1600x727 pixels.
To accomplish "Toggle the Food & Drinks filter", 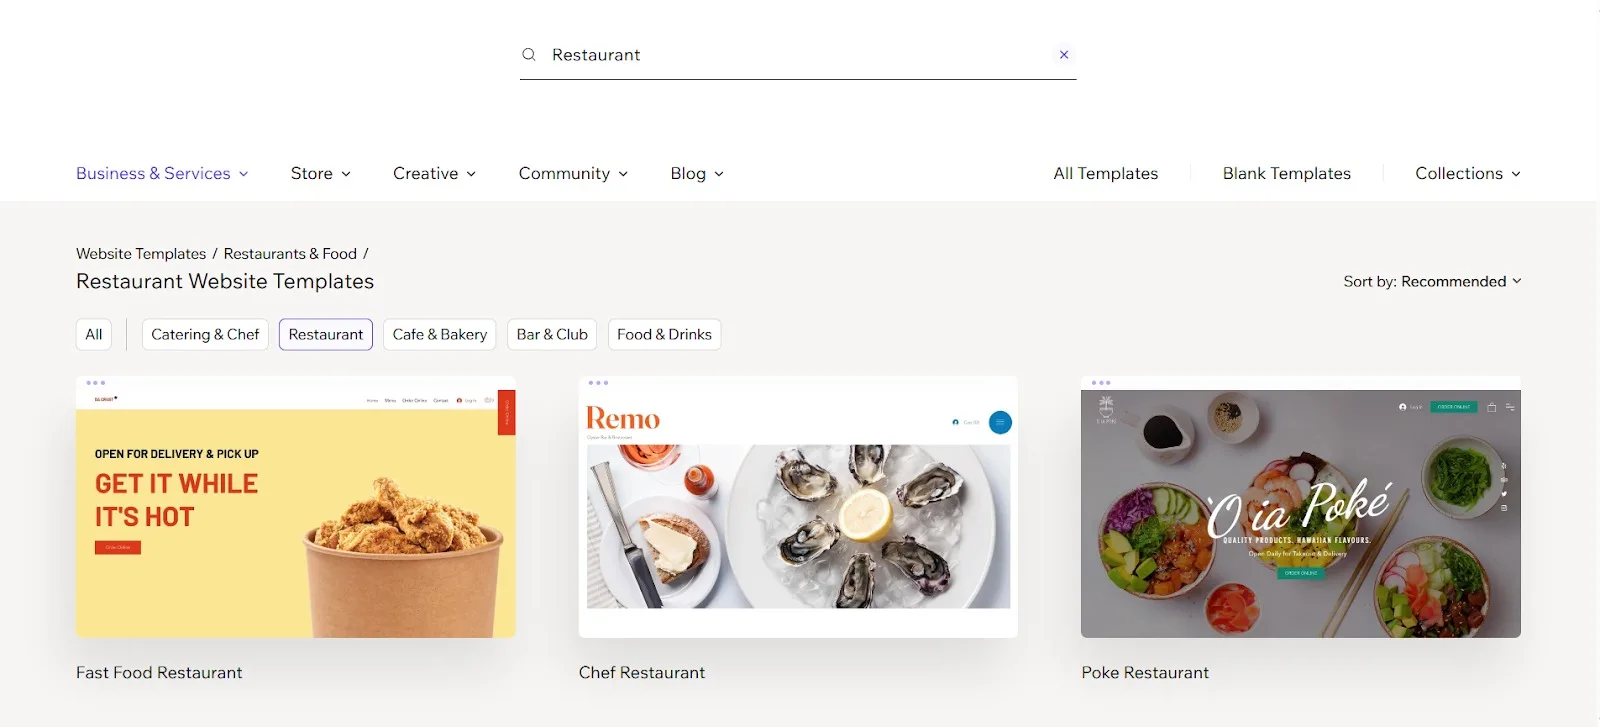I will pyautogui.click(x=664, y=334).
